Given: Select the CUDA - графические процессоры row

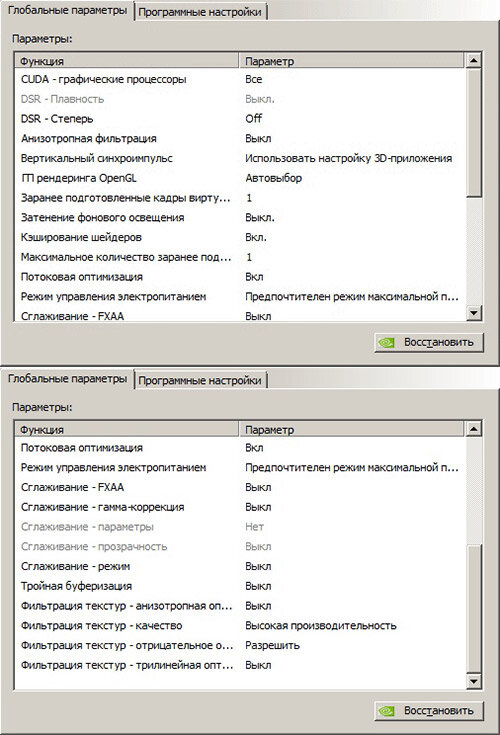Looking at the screenshot, I should [240, 79].
